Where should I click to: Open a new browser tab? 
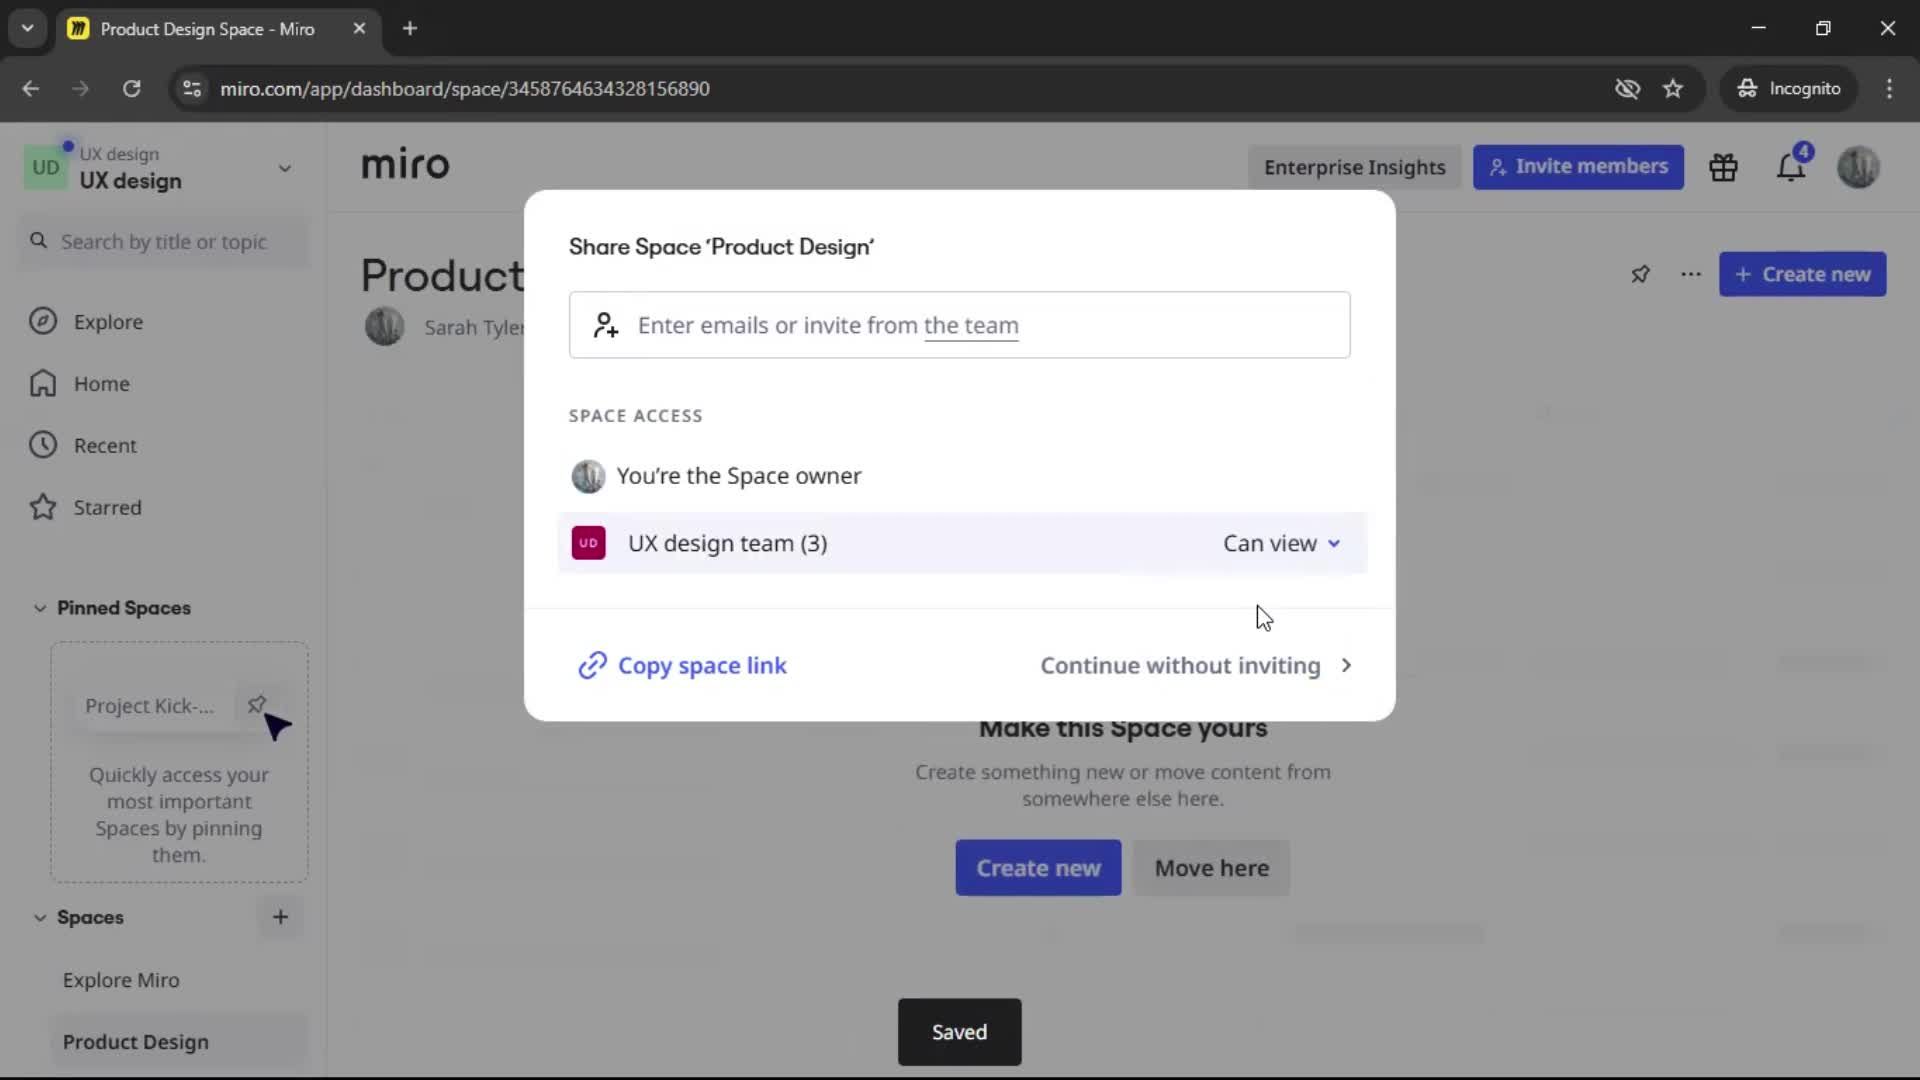pyautogui.click(x=410, y=29)
